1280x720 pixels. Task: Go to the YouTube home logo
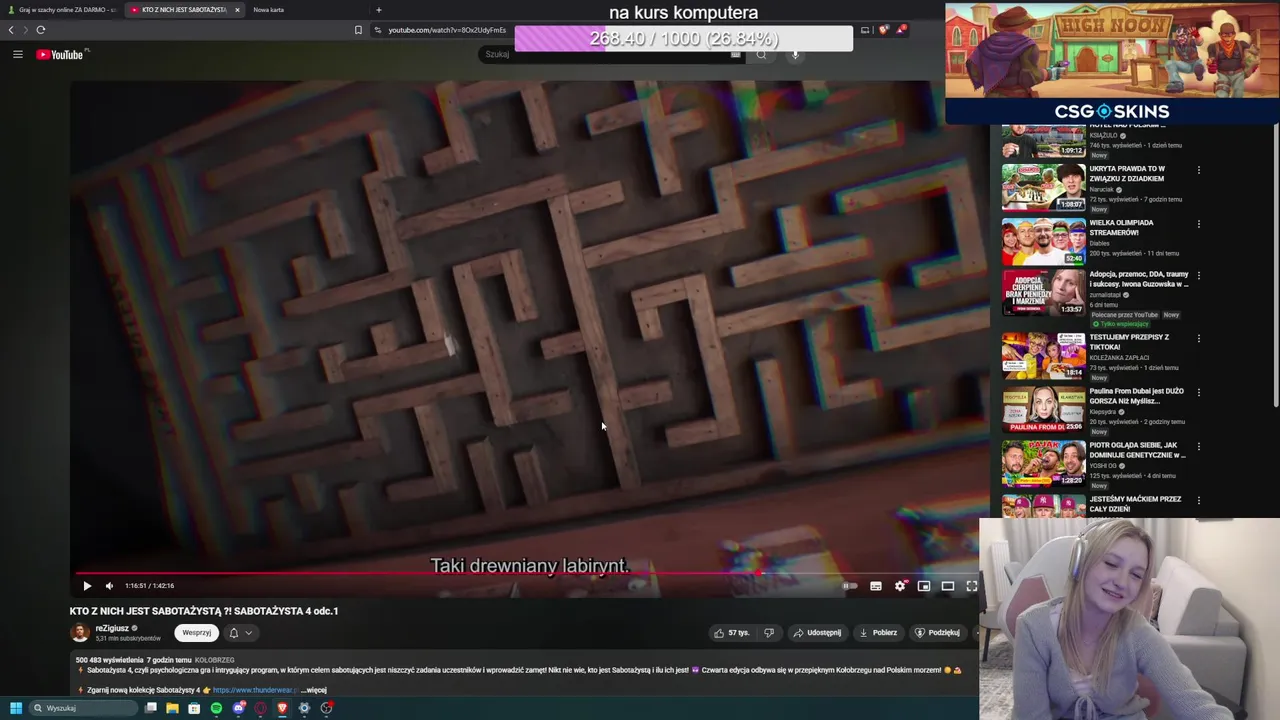click(62, 54)
